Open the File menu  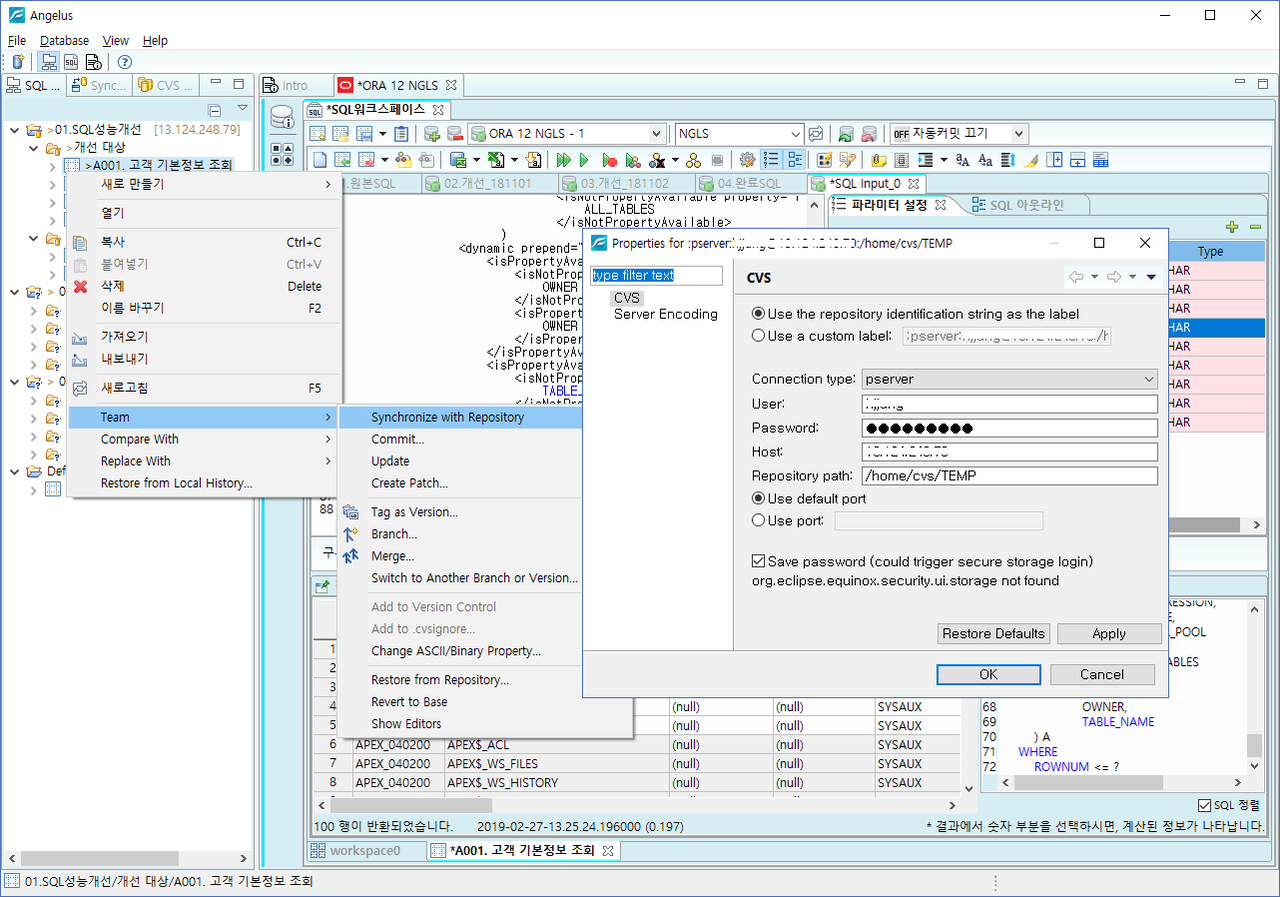[x=17, y=41]
